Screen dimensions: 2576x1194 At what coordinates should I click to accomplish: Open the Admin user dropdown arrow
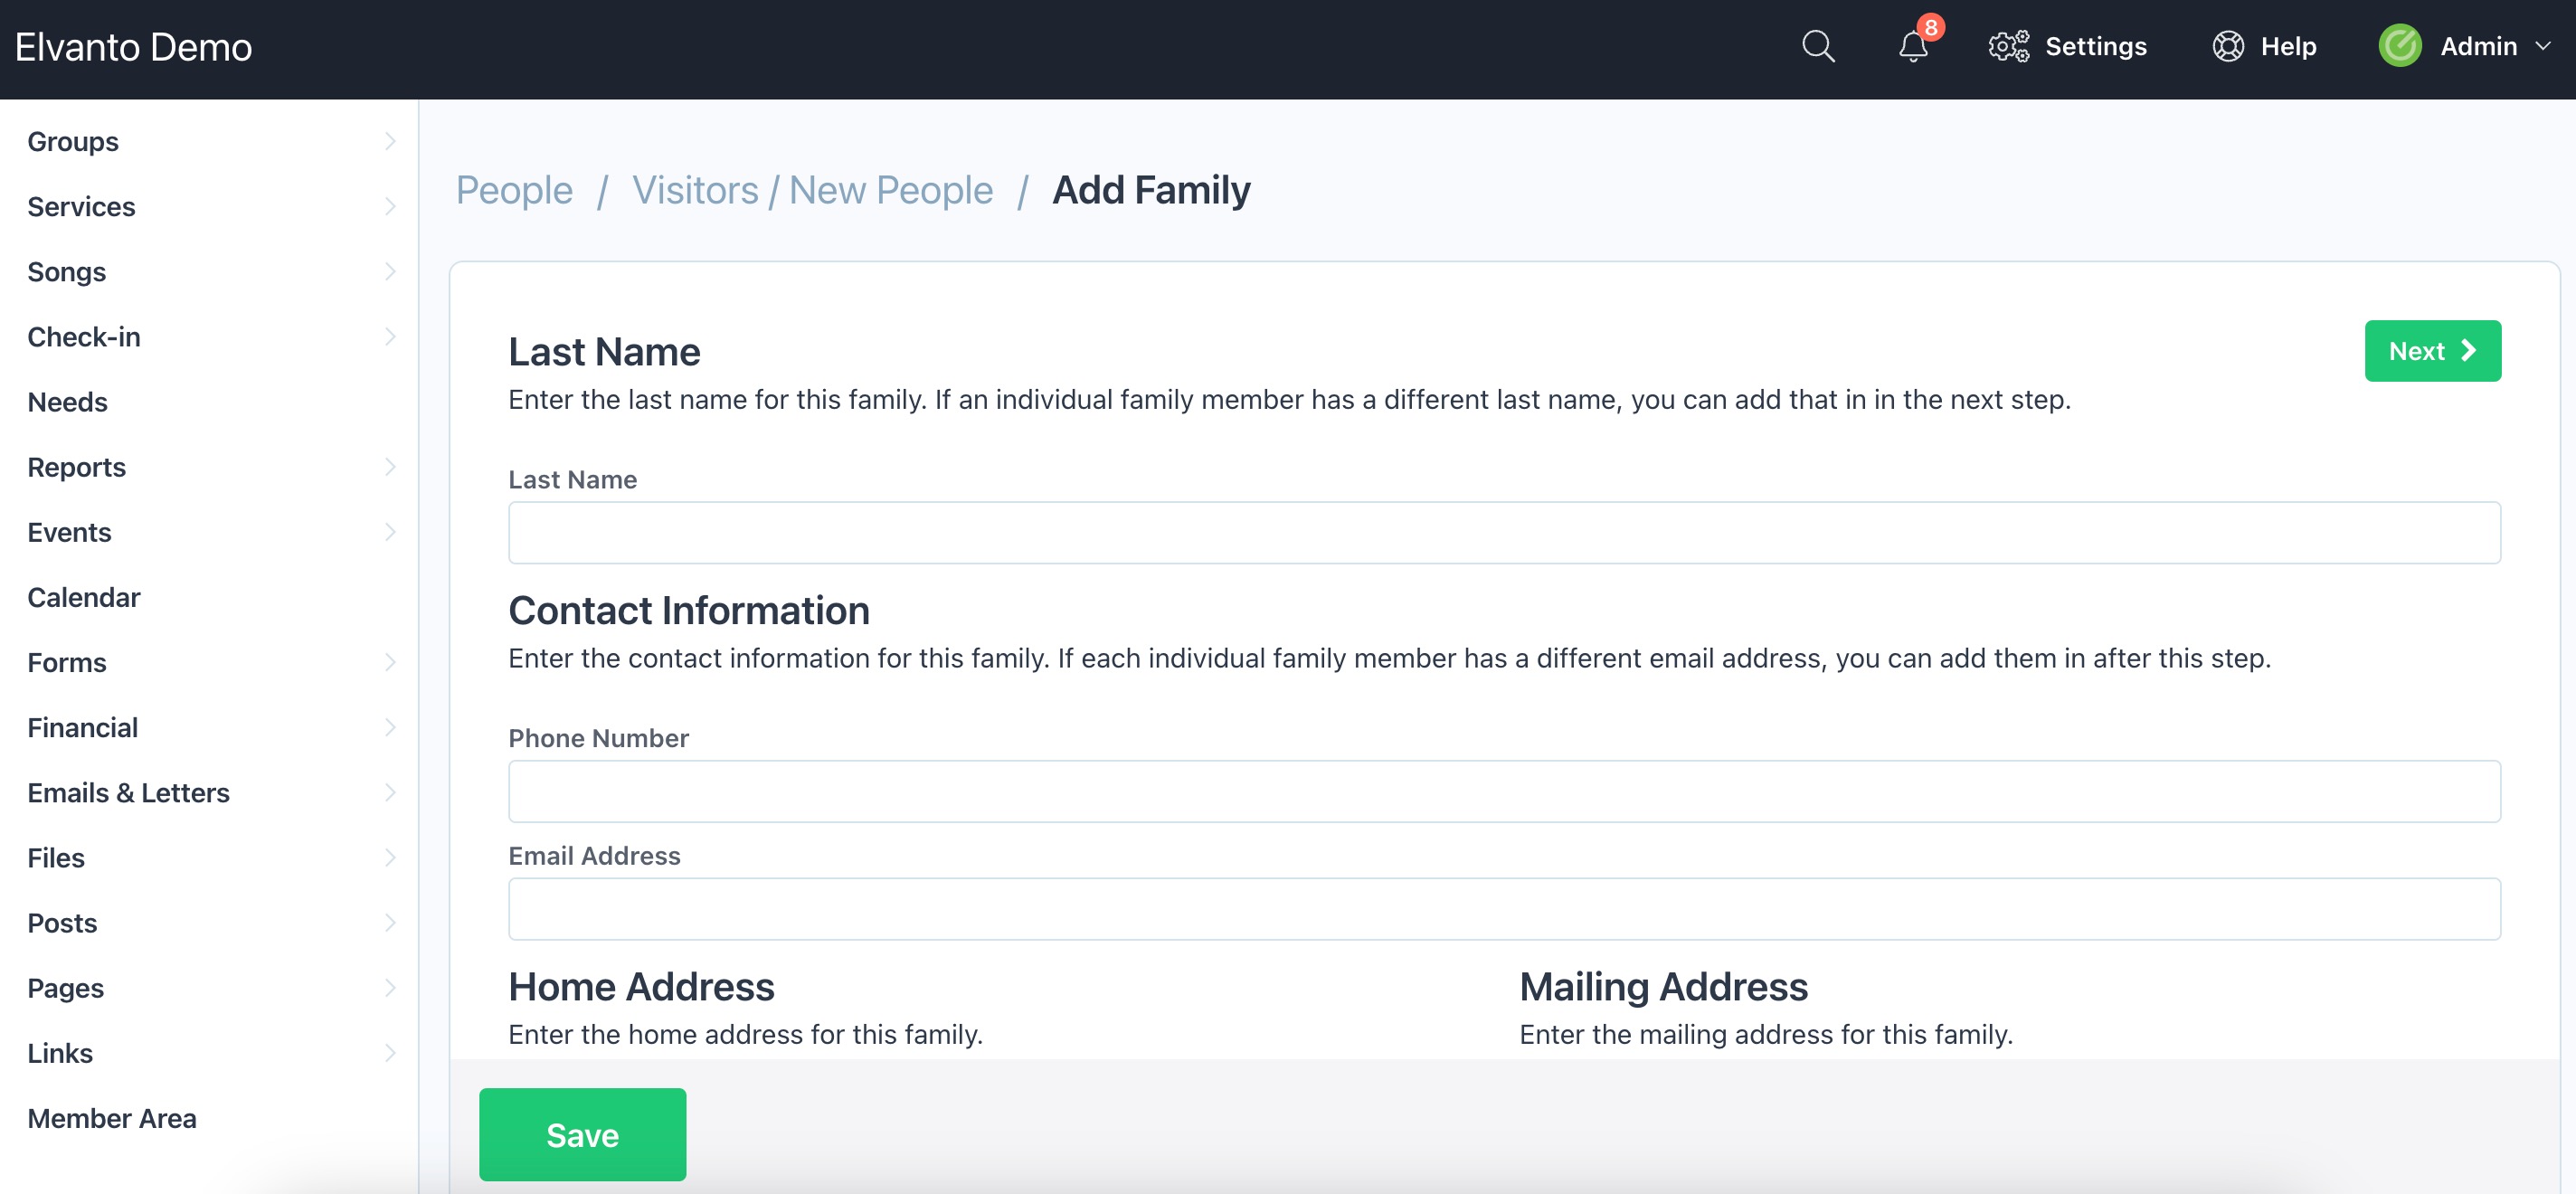click(x=2543, y=47)
